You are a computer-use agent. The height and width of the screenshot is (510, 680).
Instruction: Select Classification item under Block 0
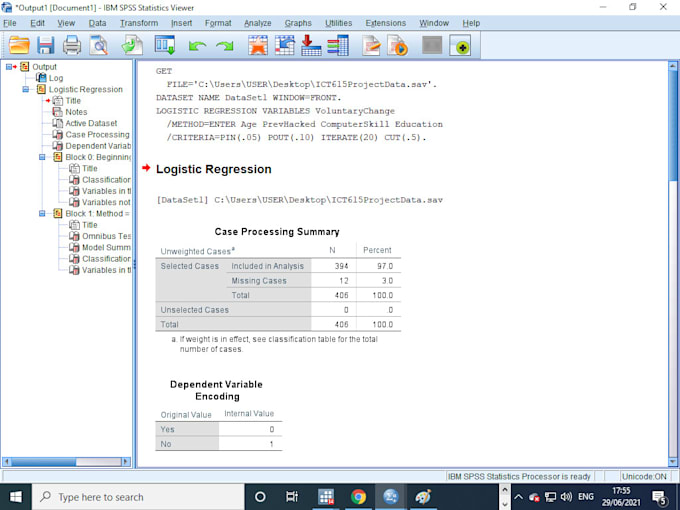106,180
